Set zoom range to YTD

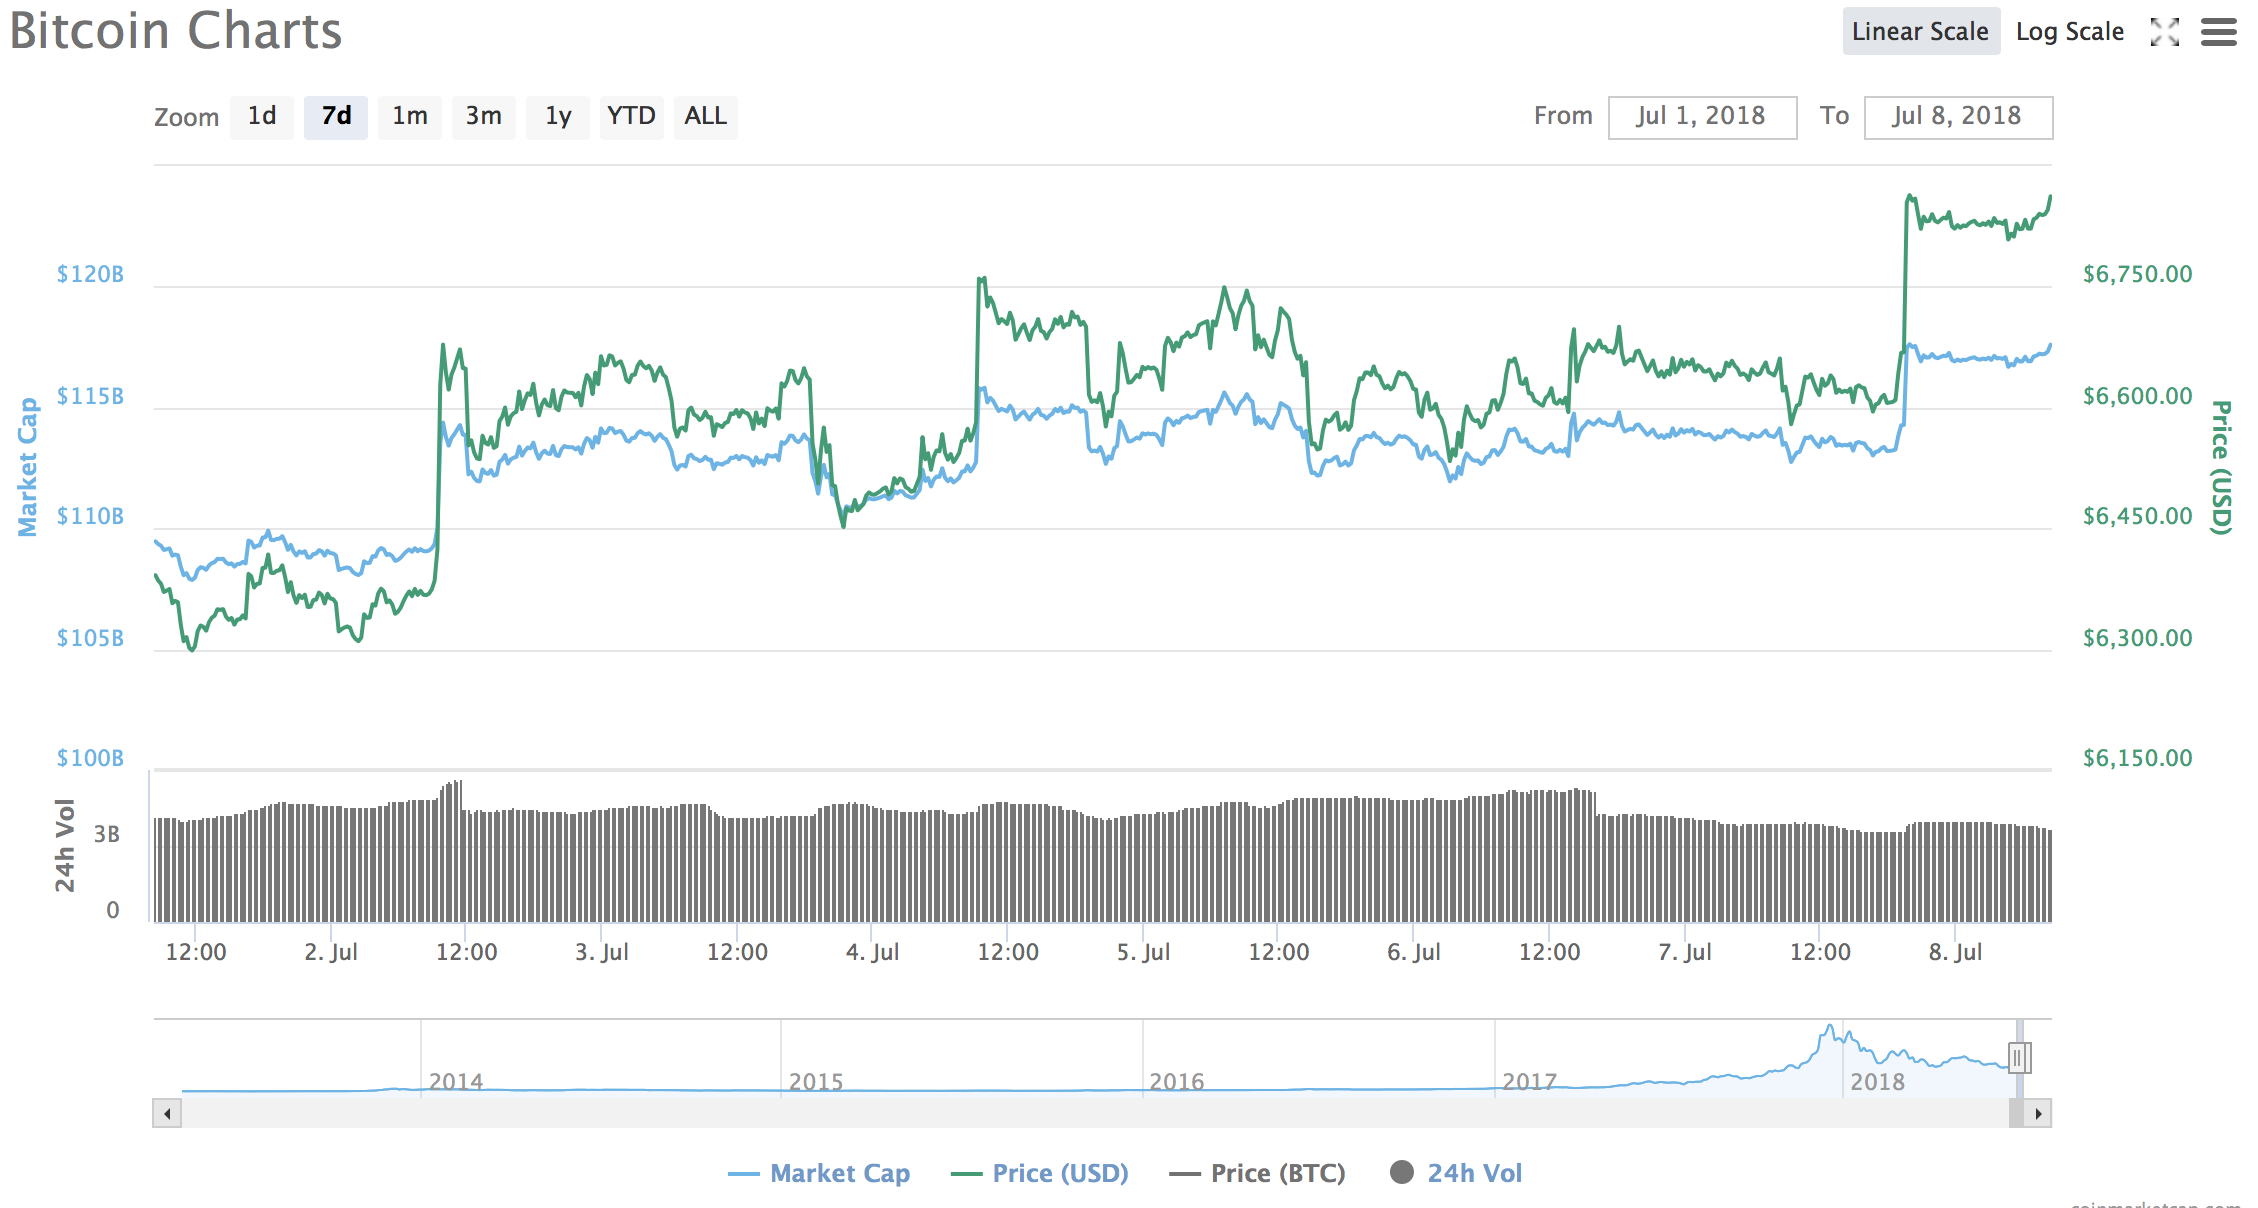tap(632, 117)
